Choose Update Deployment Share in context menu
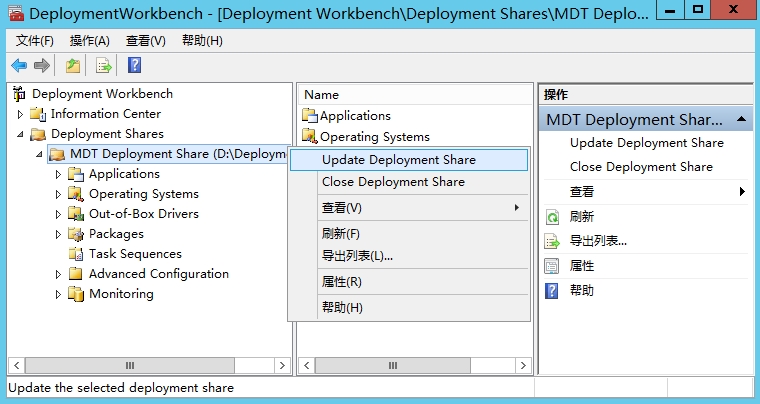Viewport: 760px width, 404px height. coord(409,160)
